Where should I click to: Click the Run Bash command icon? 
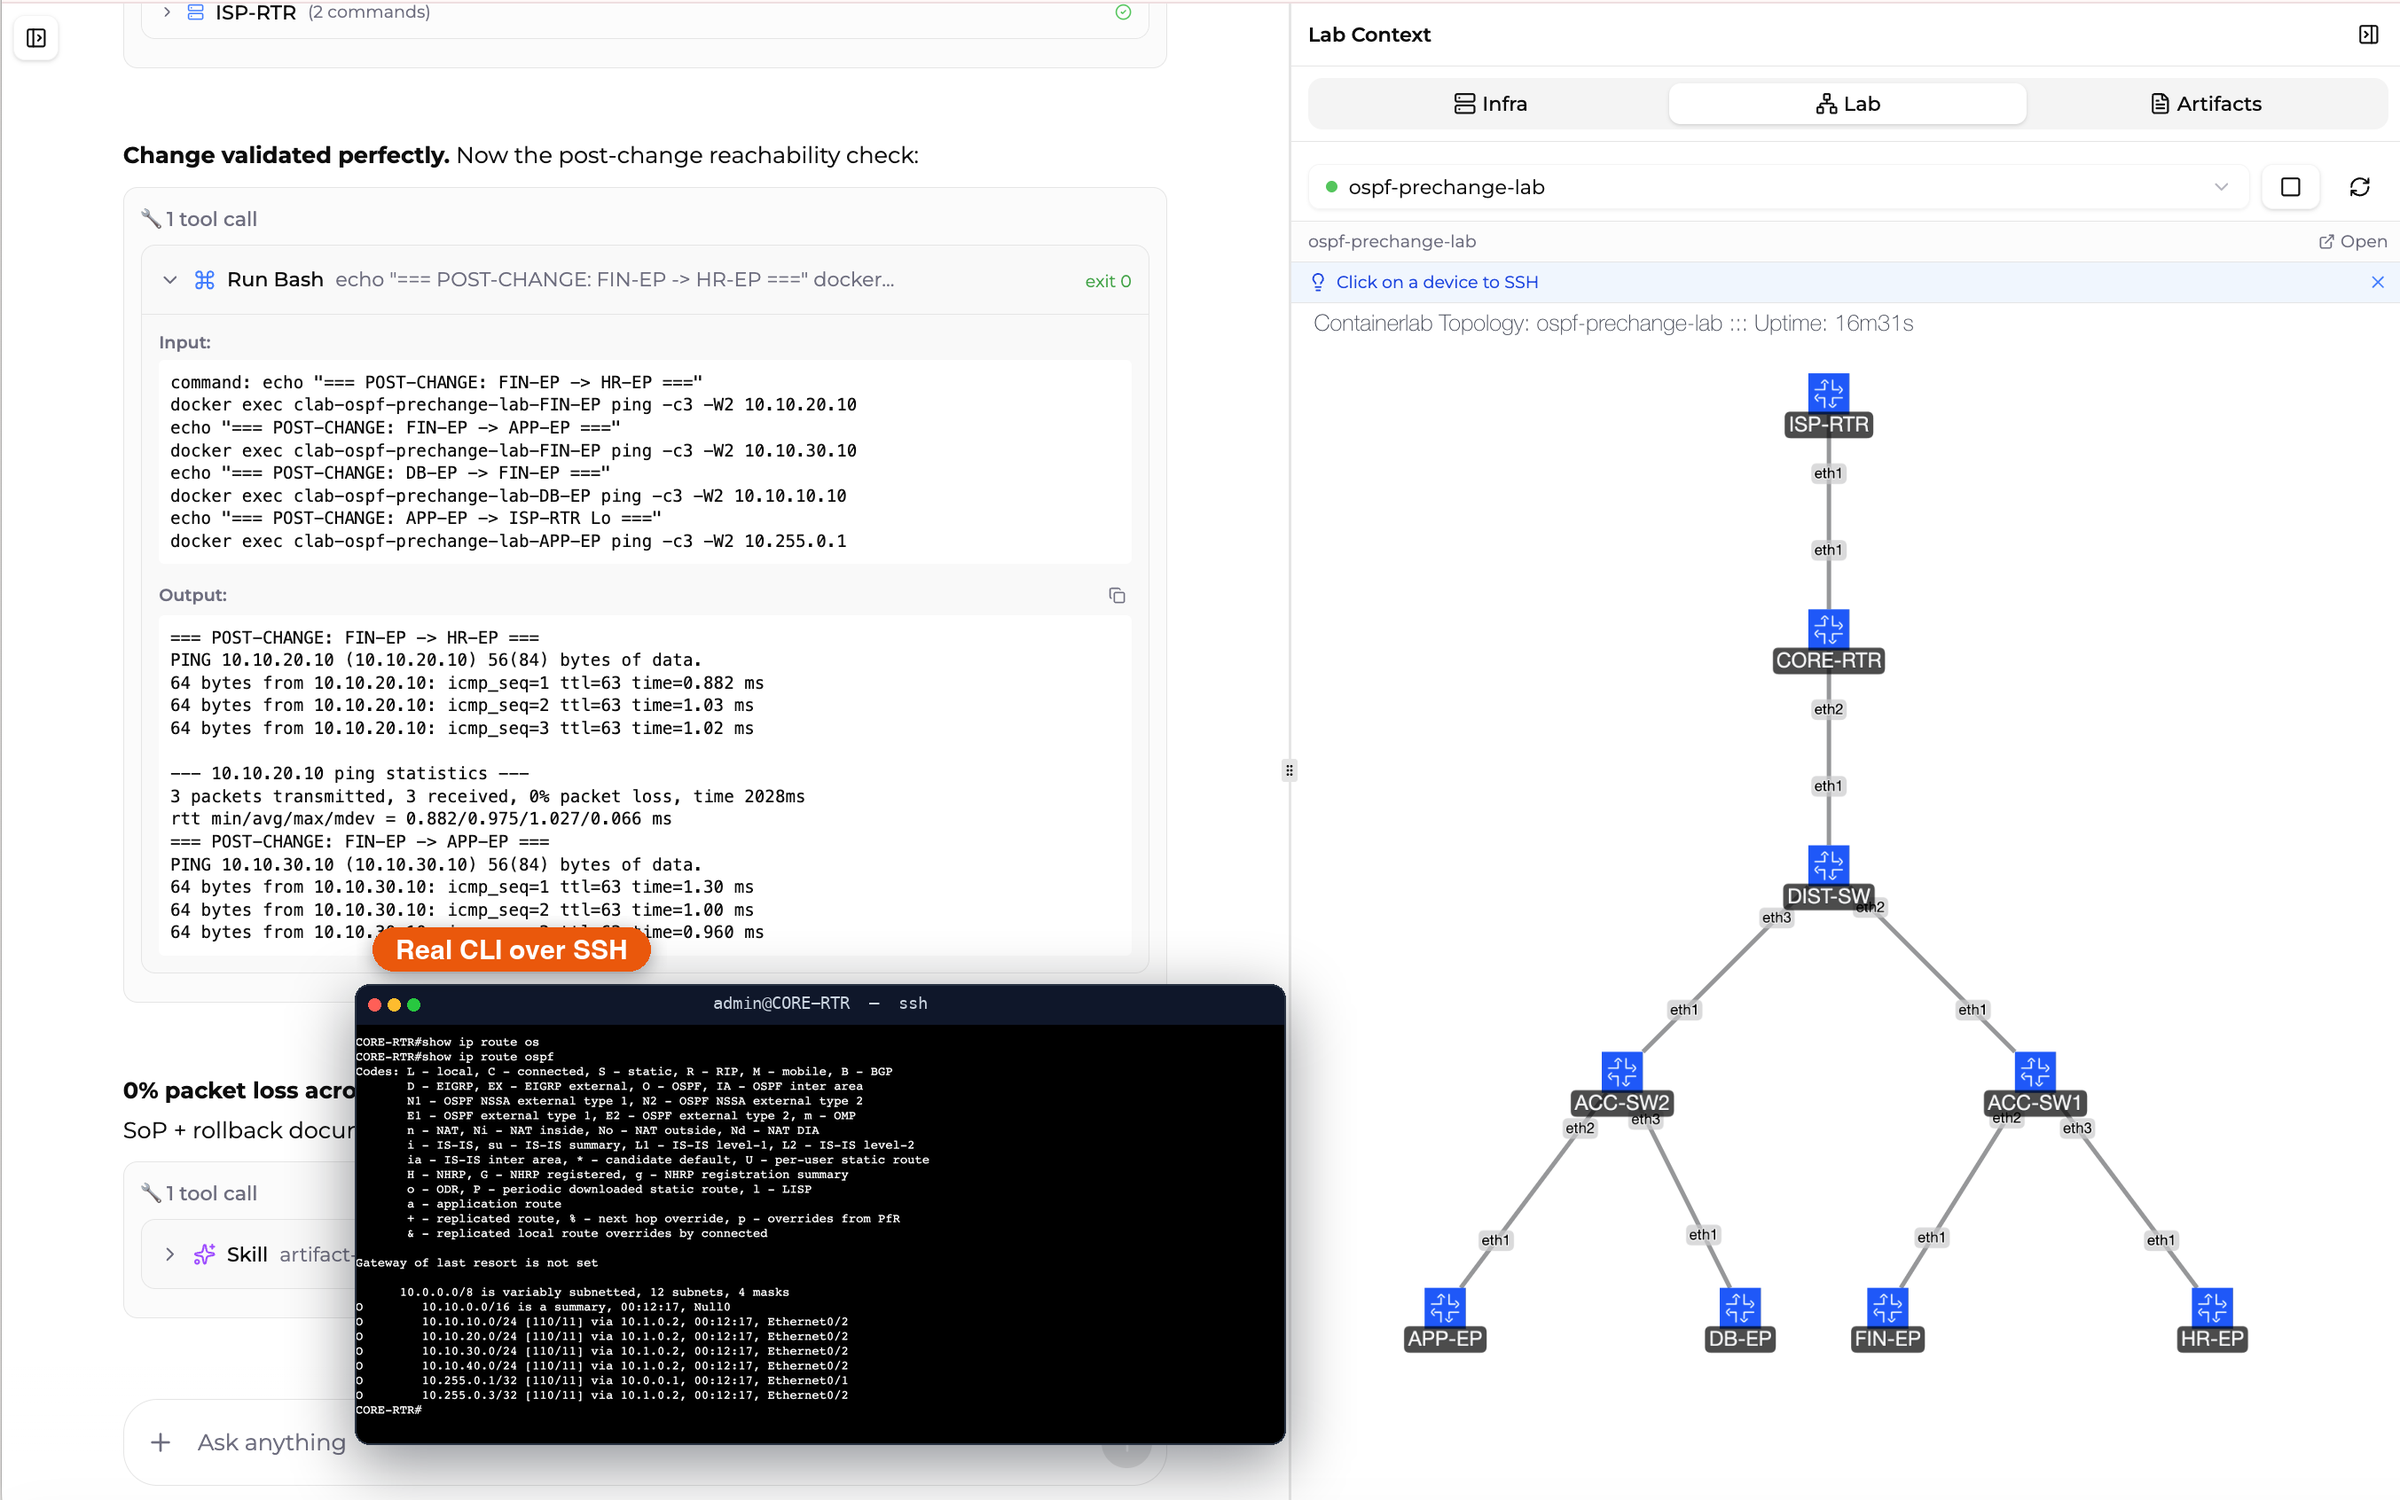click(x=204, y=280)
